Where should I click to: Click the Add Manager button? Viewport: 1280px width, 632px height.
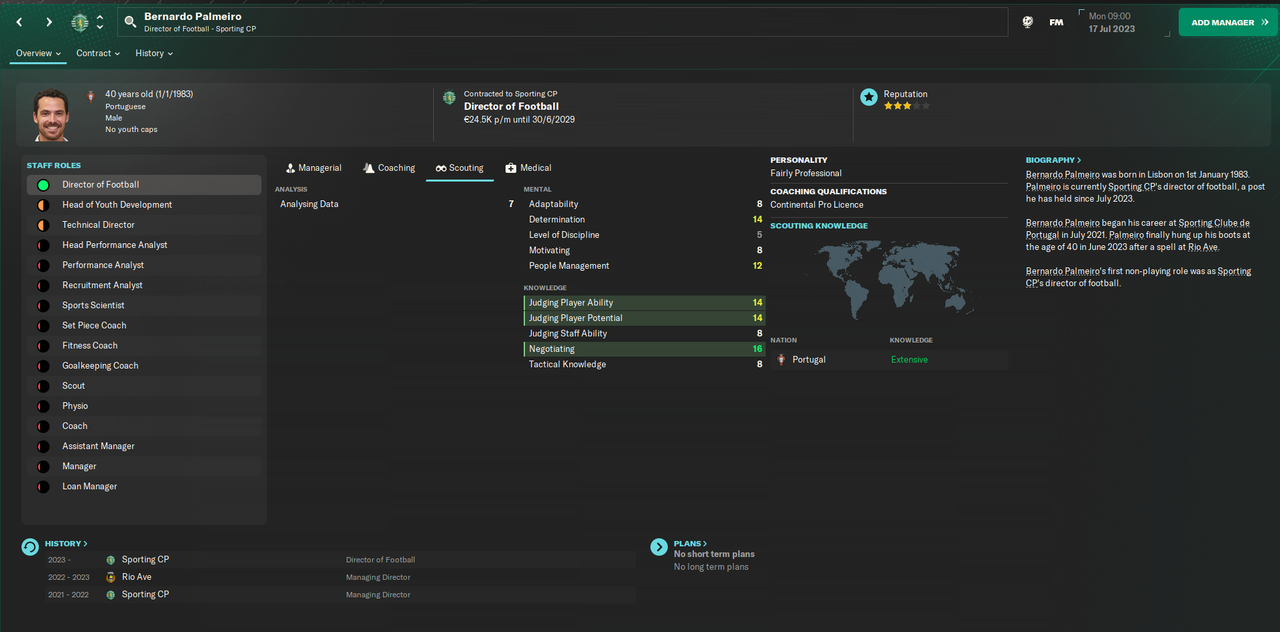tap(1228, 22)
